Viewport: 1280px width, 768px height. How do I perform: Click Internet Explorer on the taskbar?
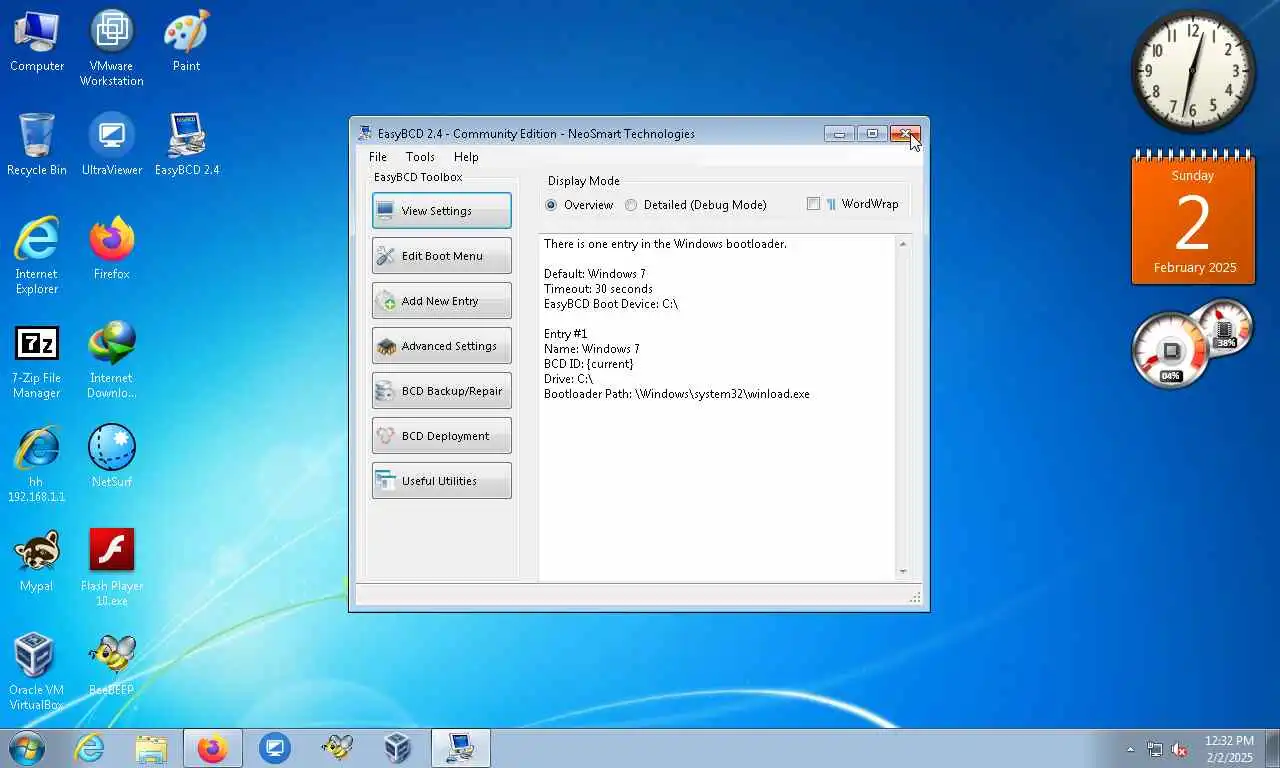[x=89, y=748]
